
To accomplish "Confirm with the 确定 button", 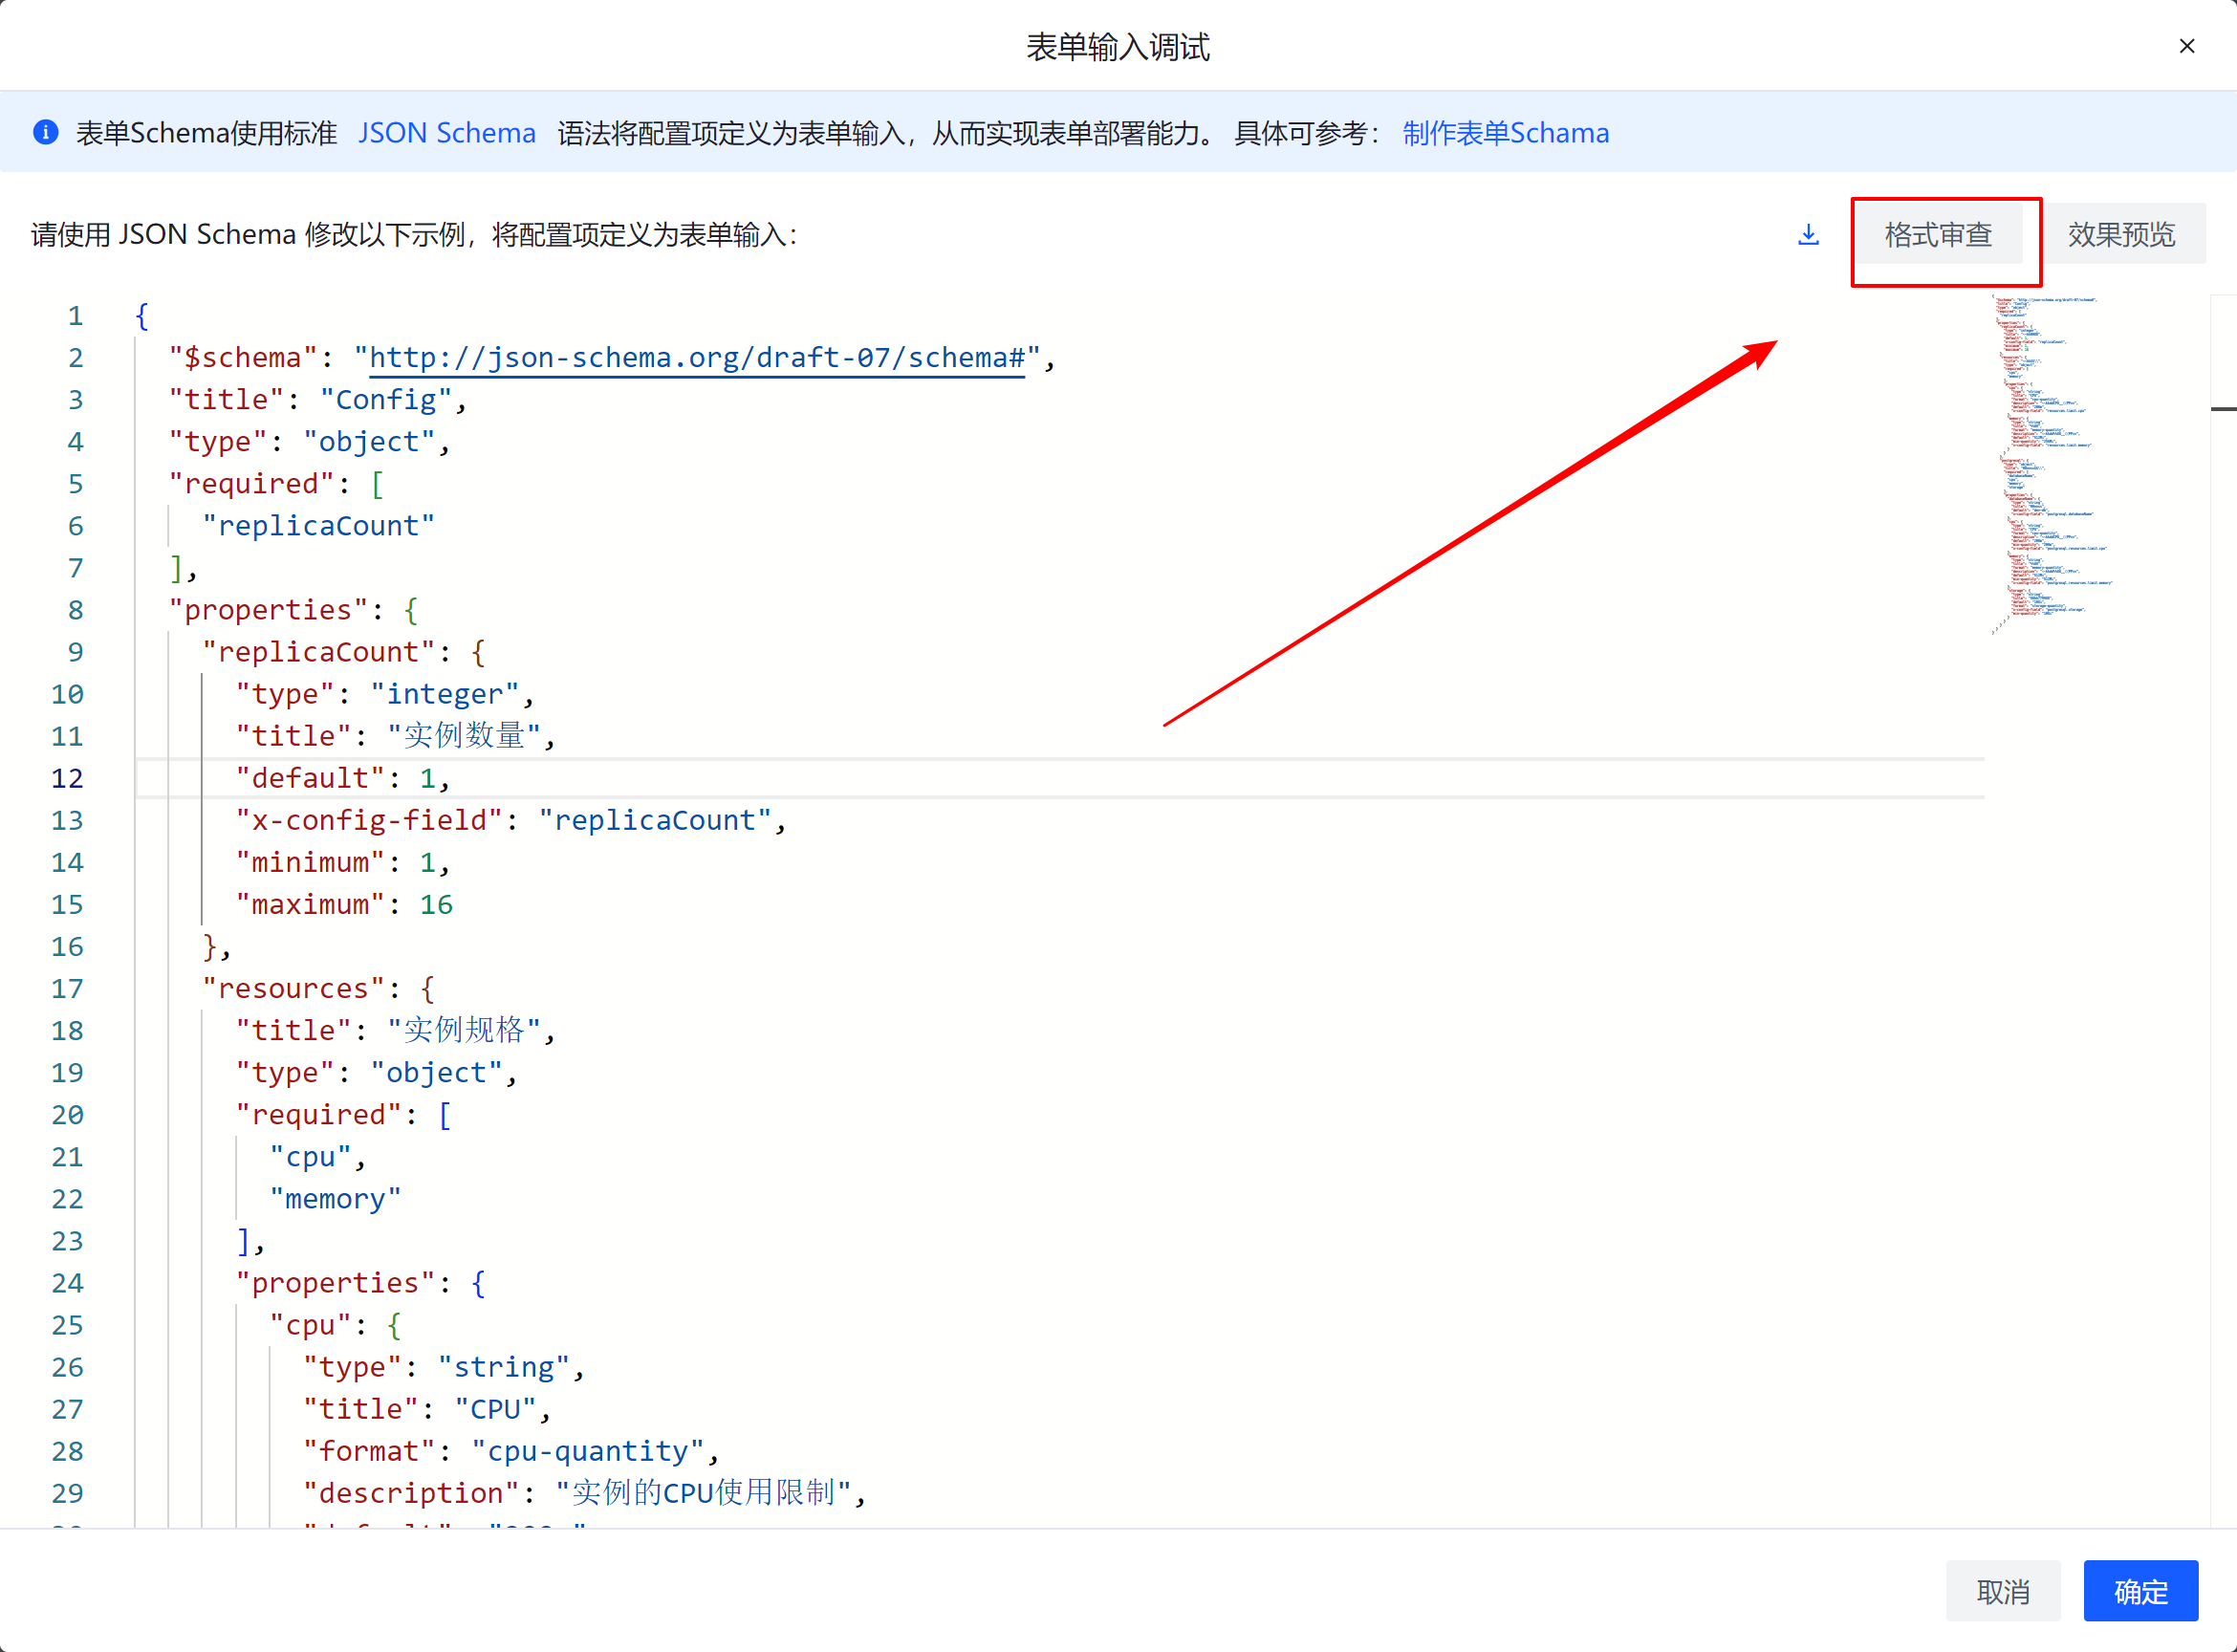I will 2141,1590.
